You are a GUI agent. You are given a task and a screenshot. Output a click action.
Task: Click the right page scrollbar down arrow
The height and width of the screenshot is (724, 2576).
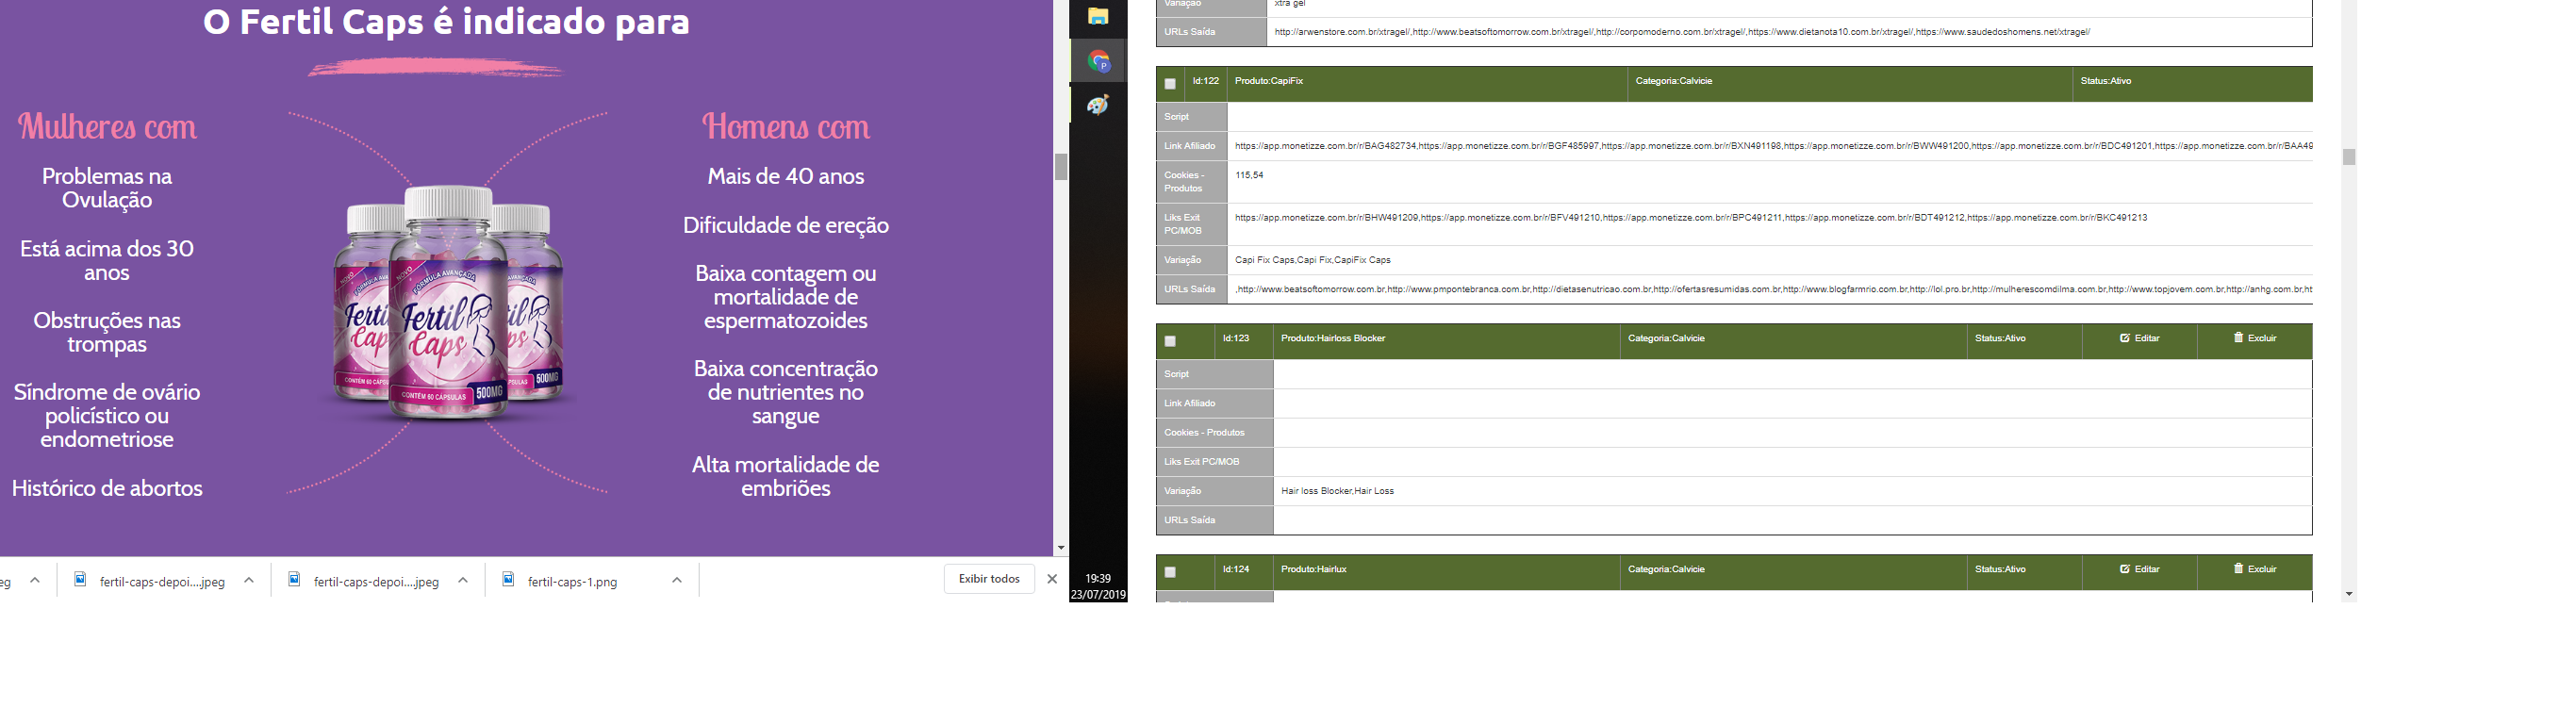(x=2349, y=594)
